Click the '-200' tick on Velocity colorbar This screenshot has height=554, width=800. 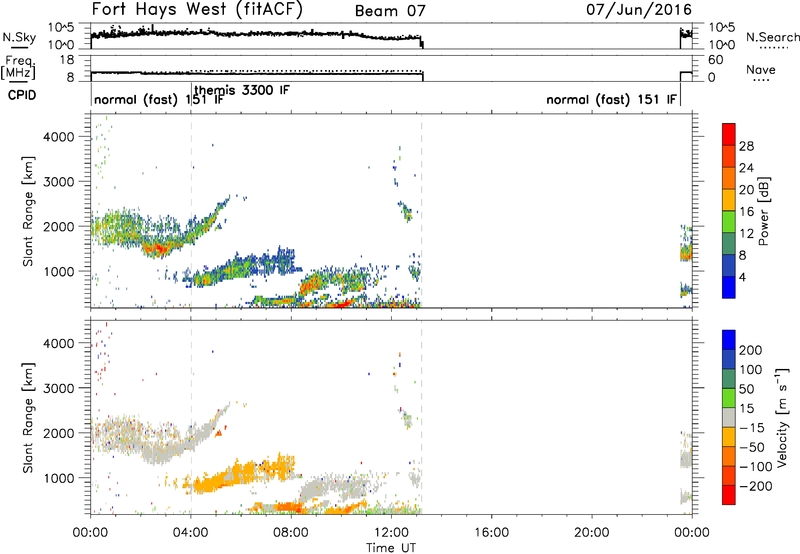click(x=756, y=486)
